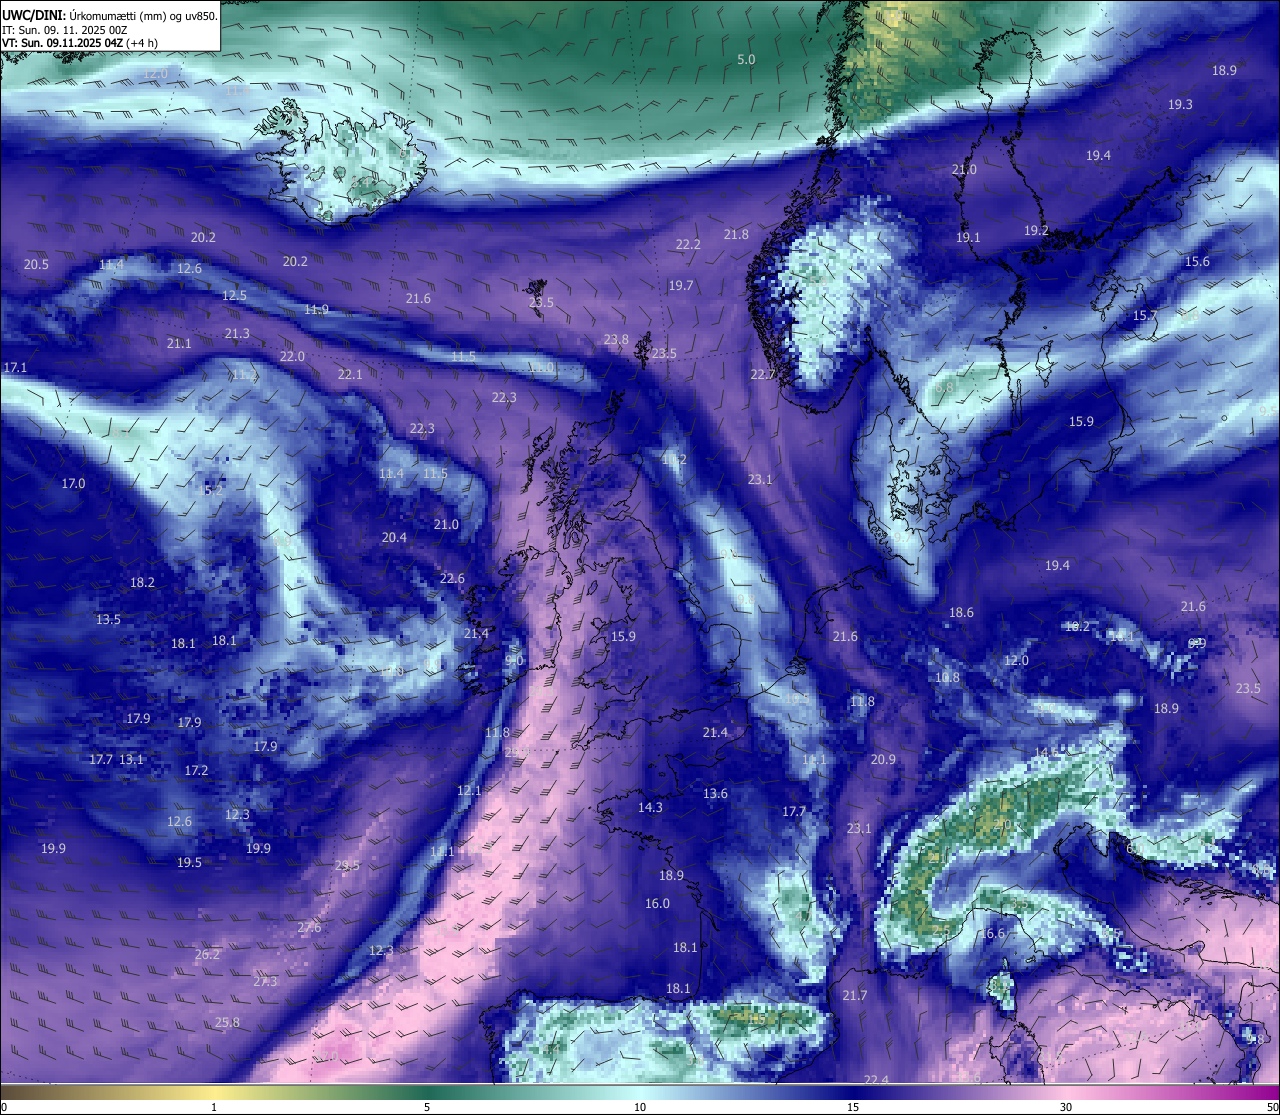Click the map value 27.6

pos(309,927)
